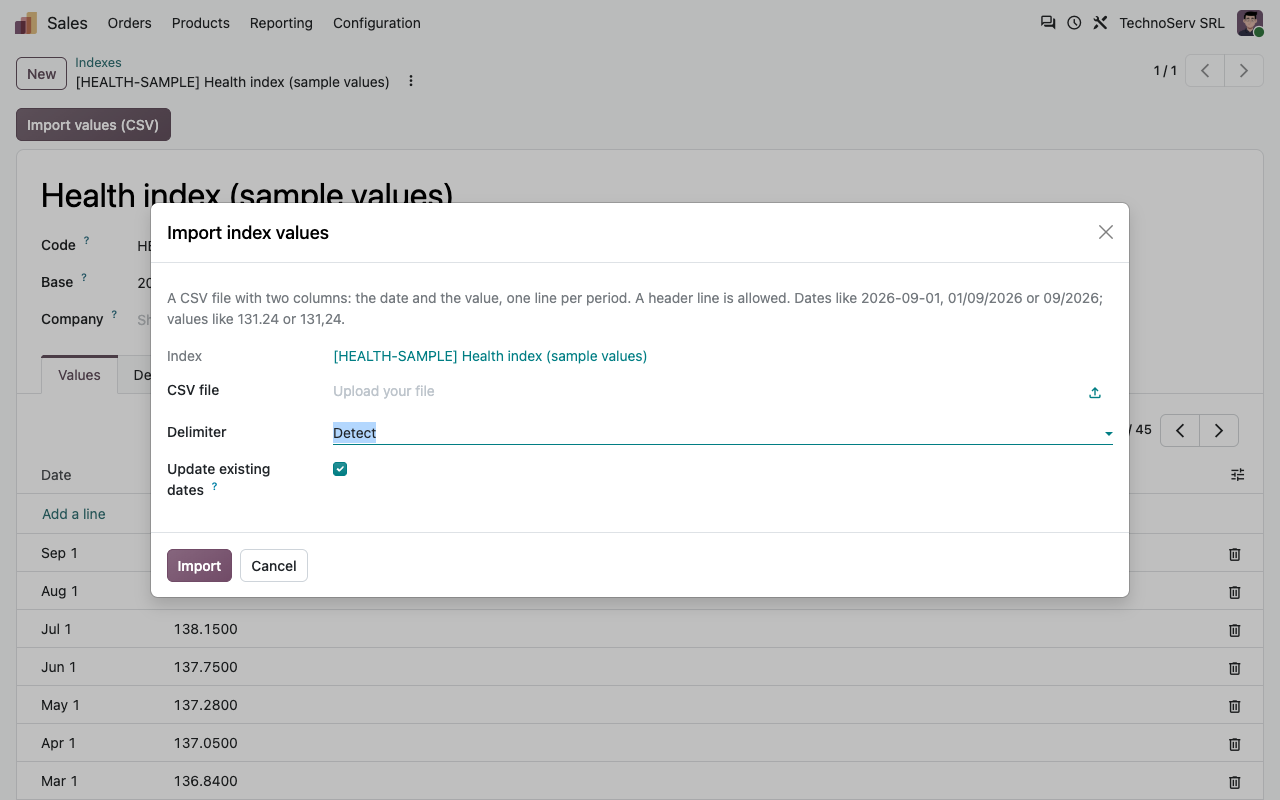Show help tooltip for Base field
1280x800 pixels.
pyautogui.click(x=83, y=278)
